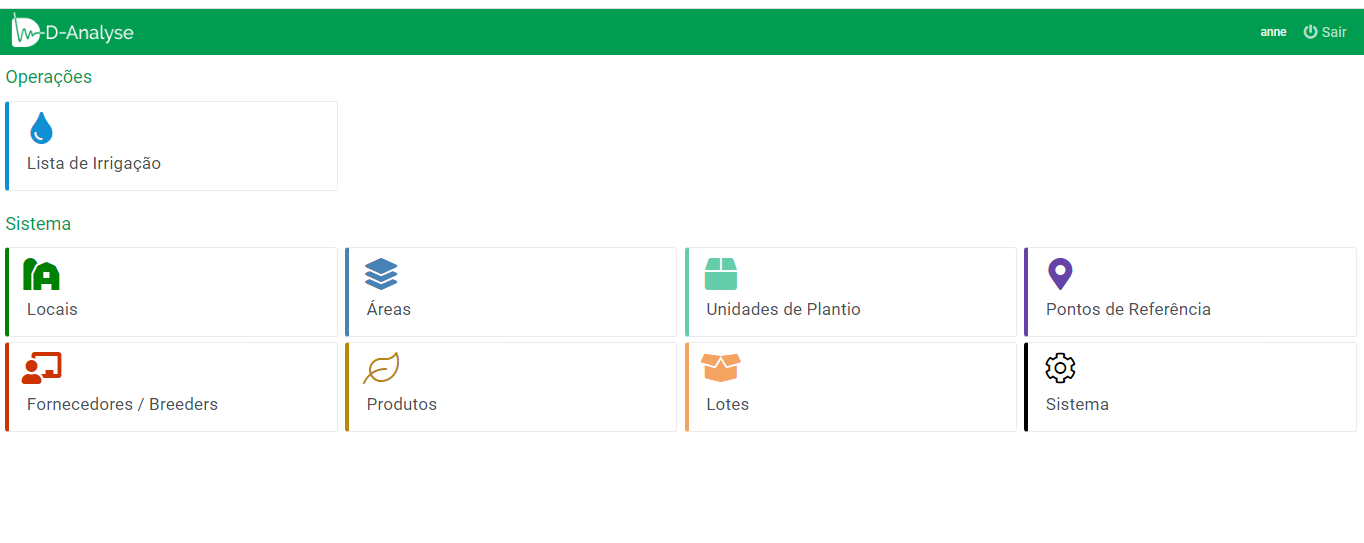Viewport: 1364px width, 543px height.
Task: Click the green greenhouse Locais icon
Action: click(42, 274)
